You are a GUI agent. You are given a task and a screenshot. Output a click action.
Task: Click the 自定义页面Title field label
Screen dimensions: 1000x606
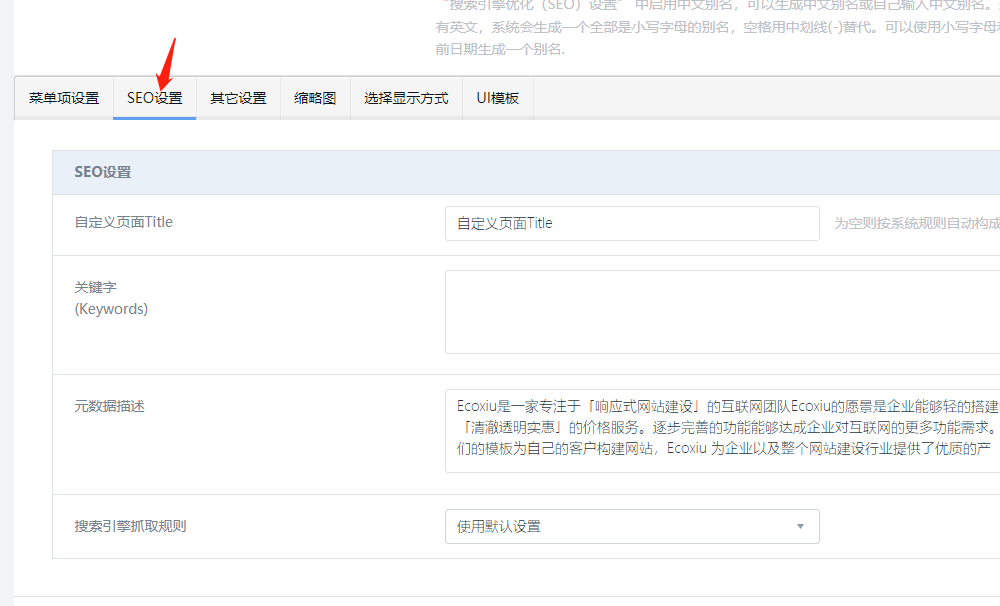tap(123, 222)
